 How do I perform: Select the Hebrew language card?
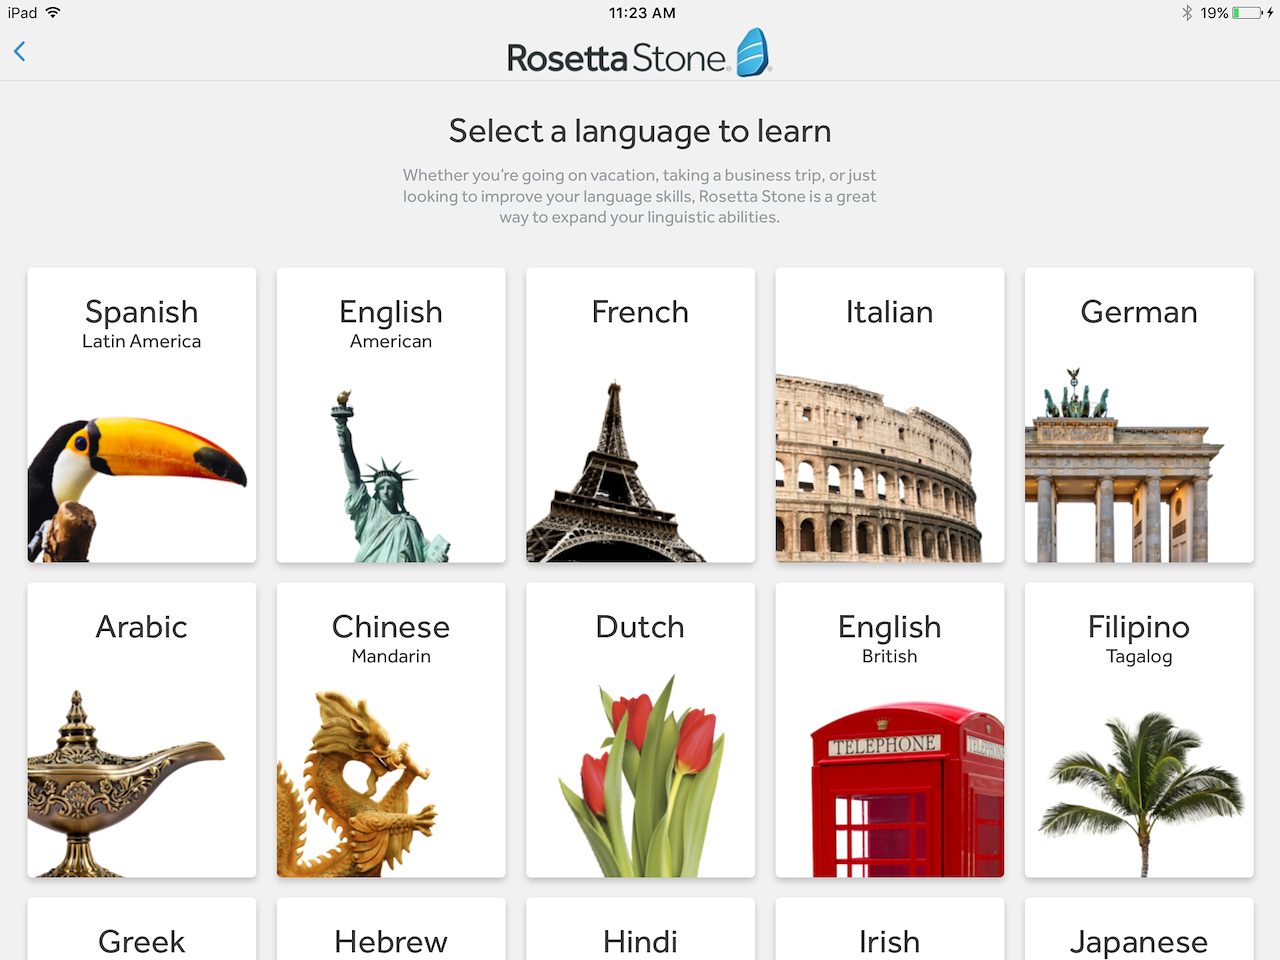coord(391,935)
